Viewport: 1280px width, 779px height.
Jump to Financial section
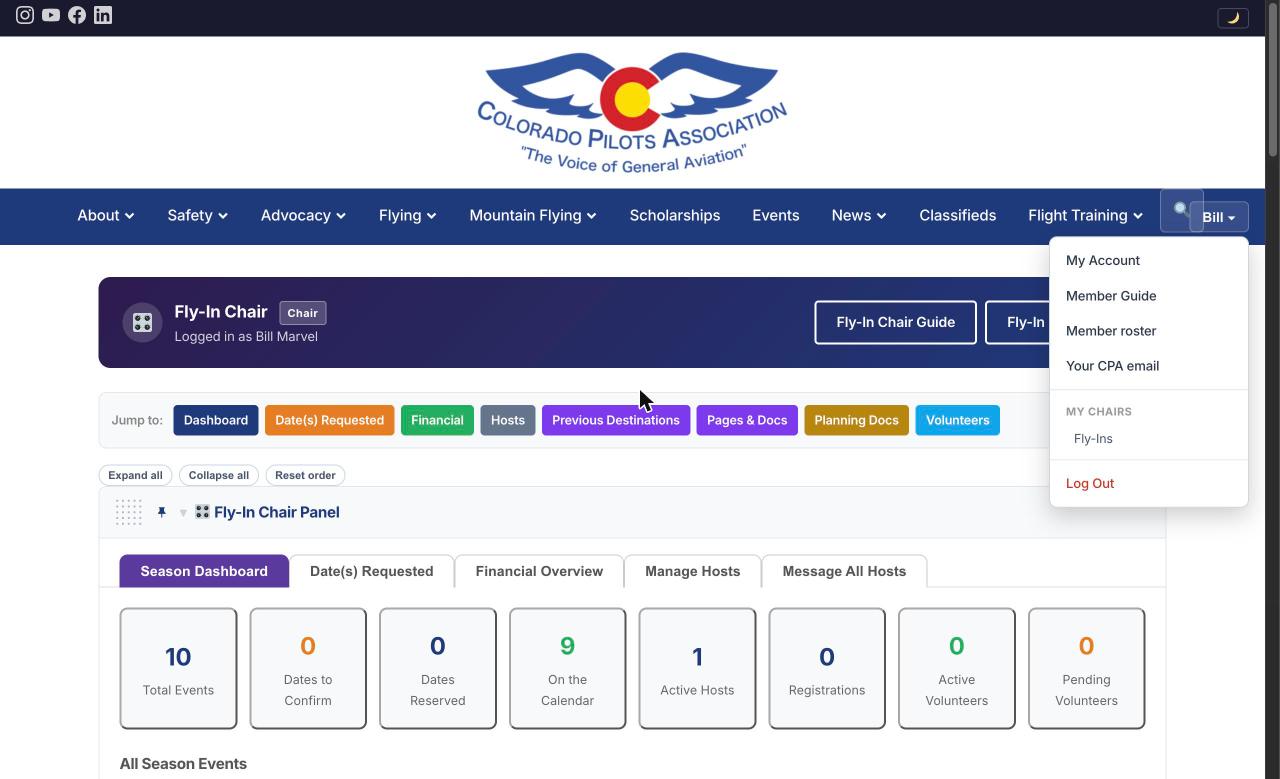point(437,420)
